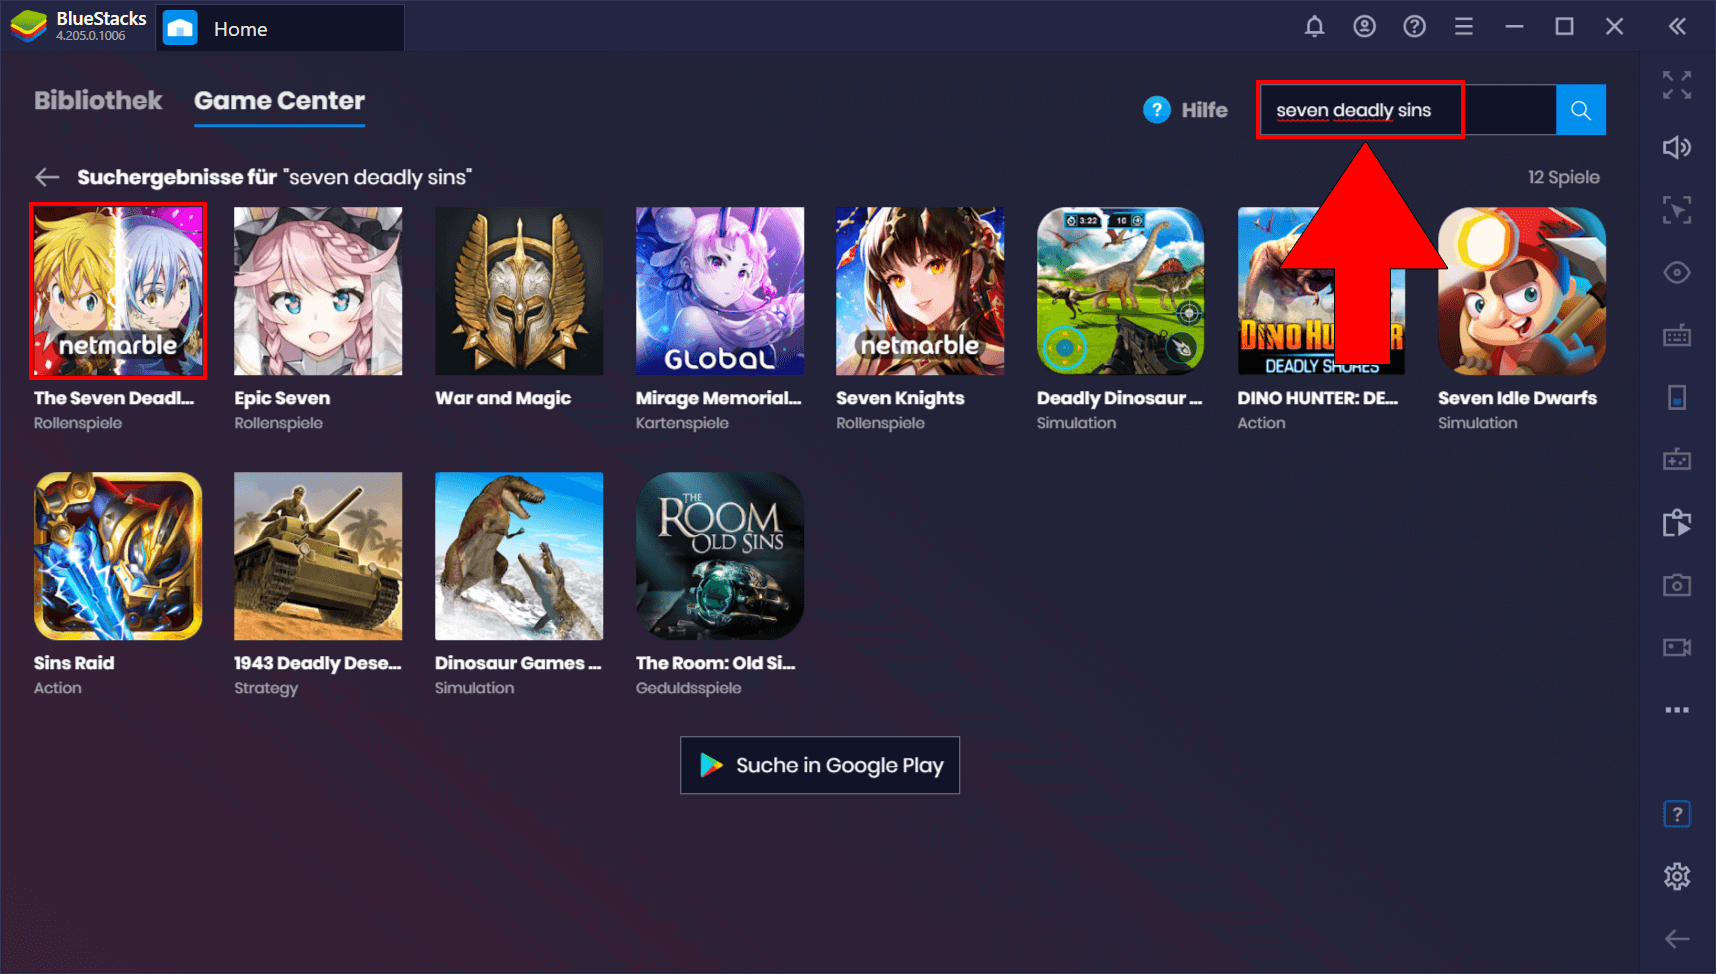Viewport: 1716px width, 974px height.
Task: Click the 1943 Deadly Dese... title text
Action: [x=317, y=663]
